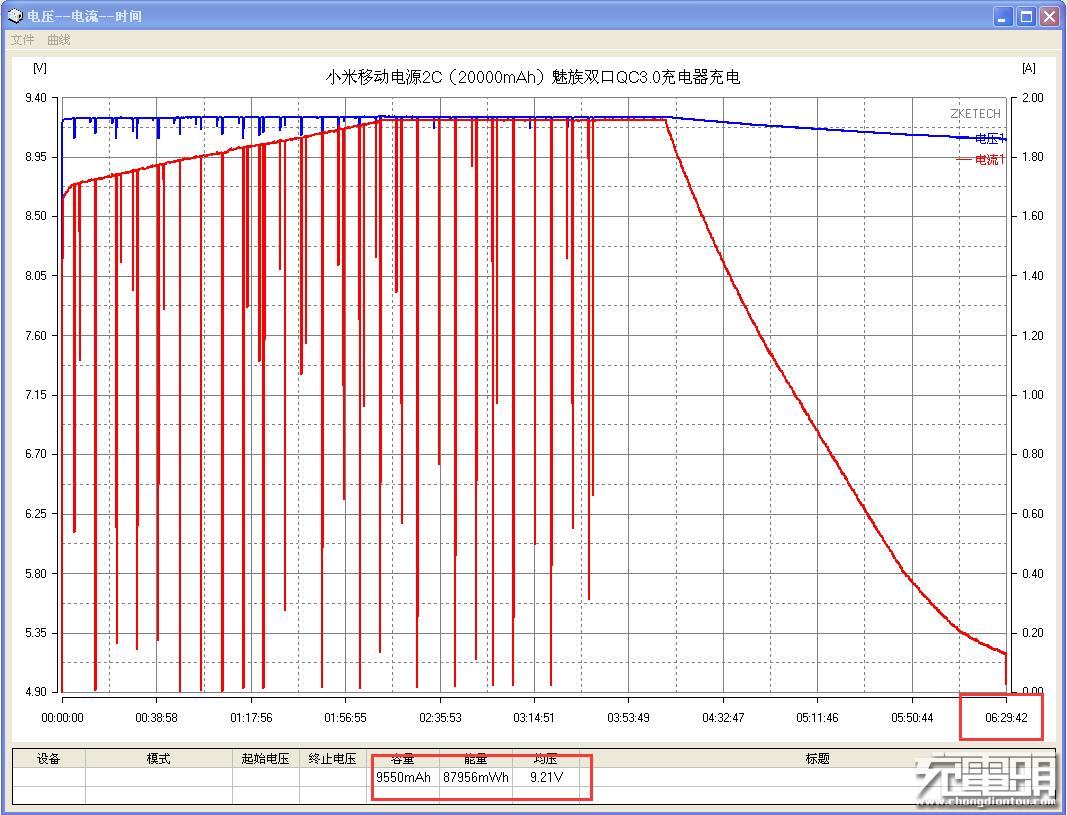Select the 起始电压 column header
This screenshot has width=1067, height=815.
pyautogui.click(x=265, y=759)
